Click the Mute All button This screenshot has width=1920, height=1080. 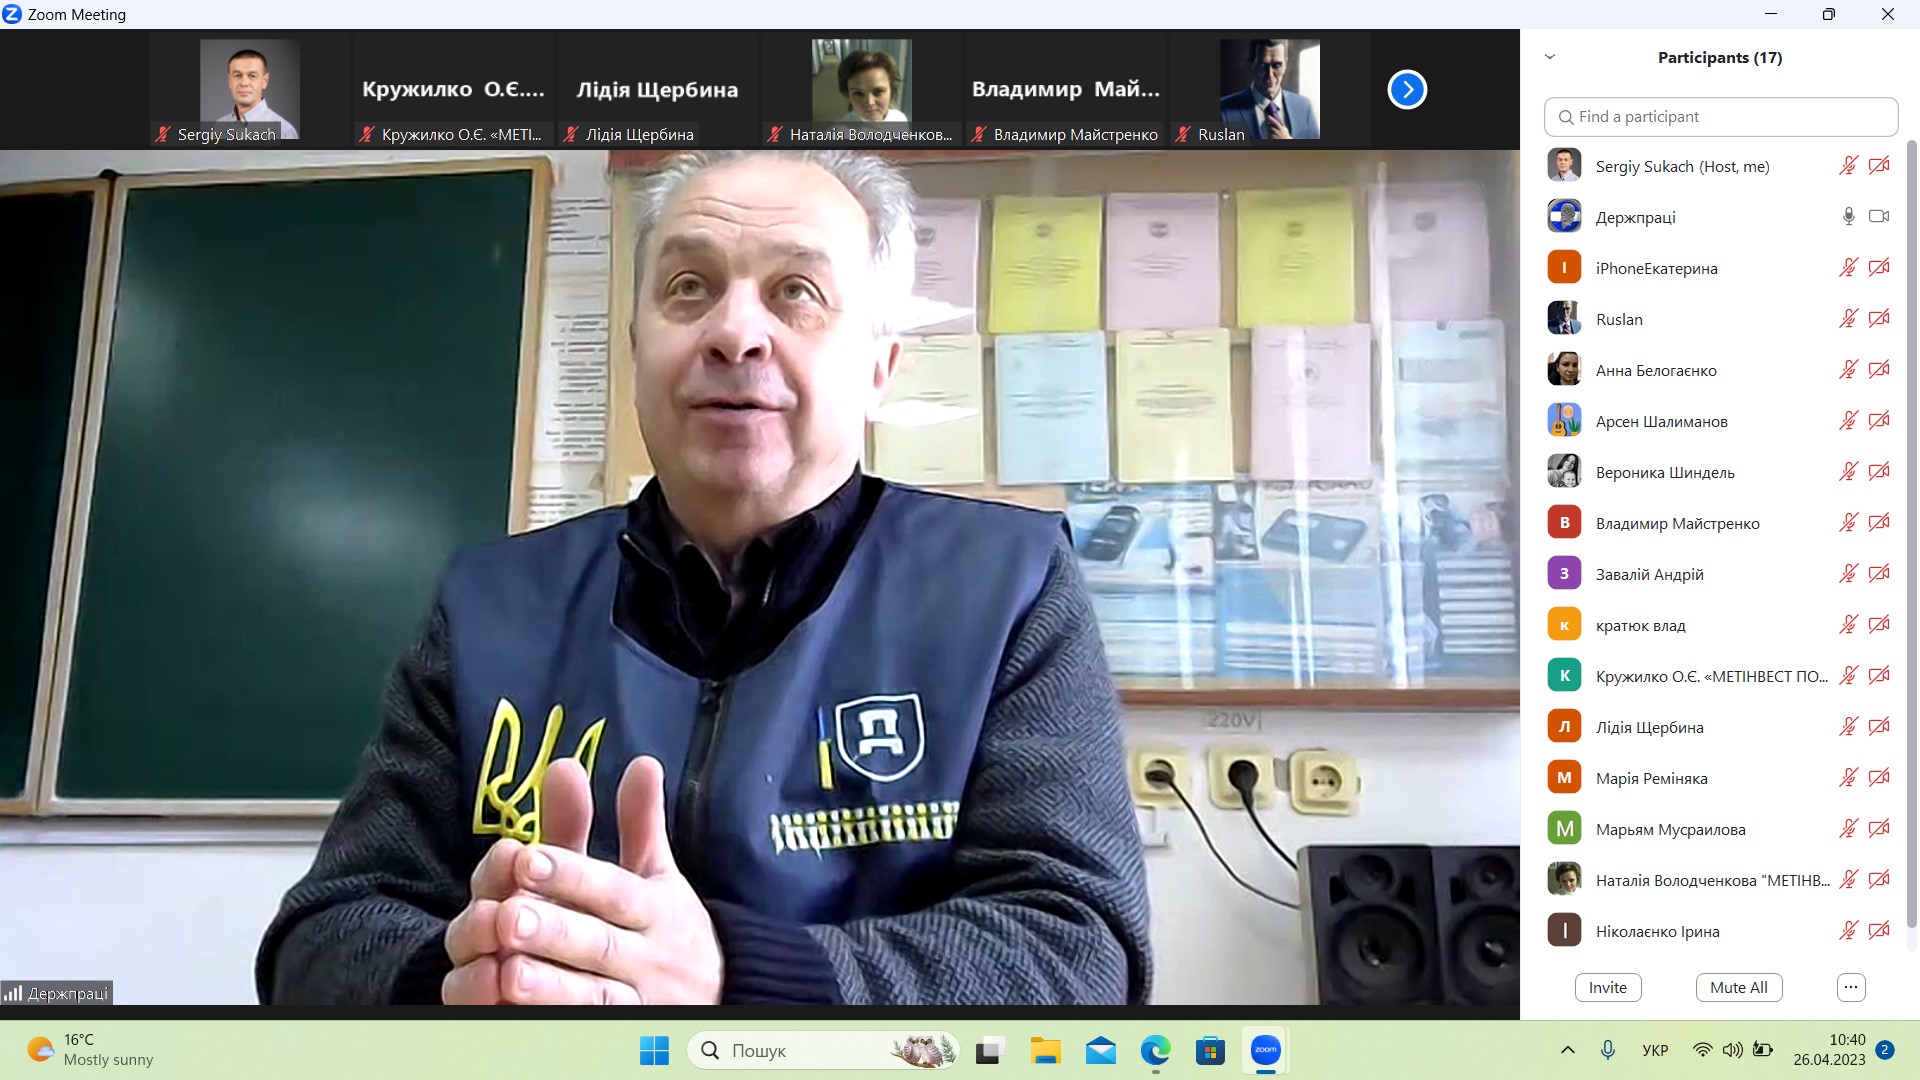point(1739,987)
